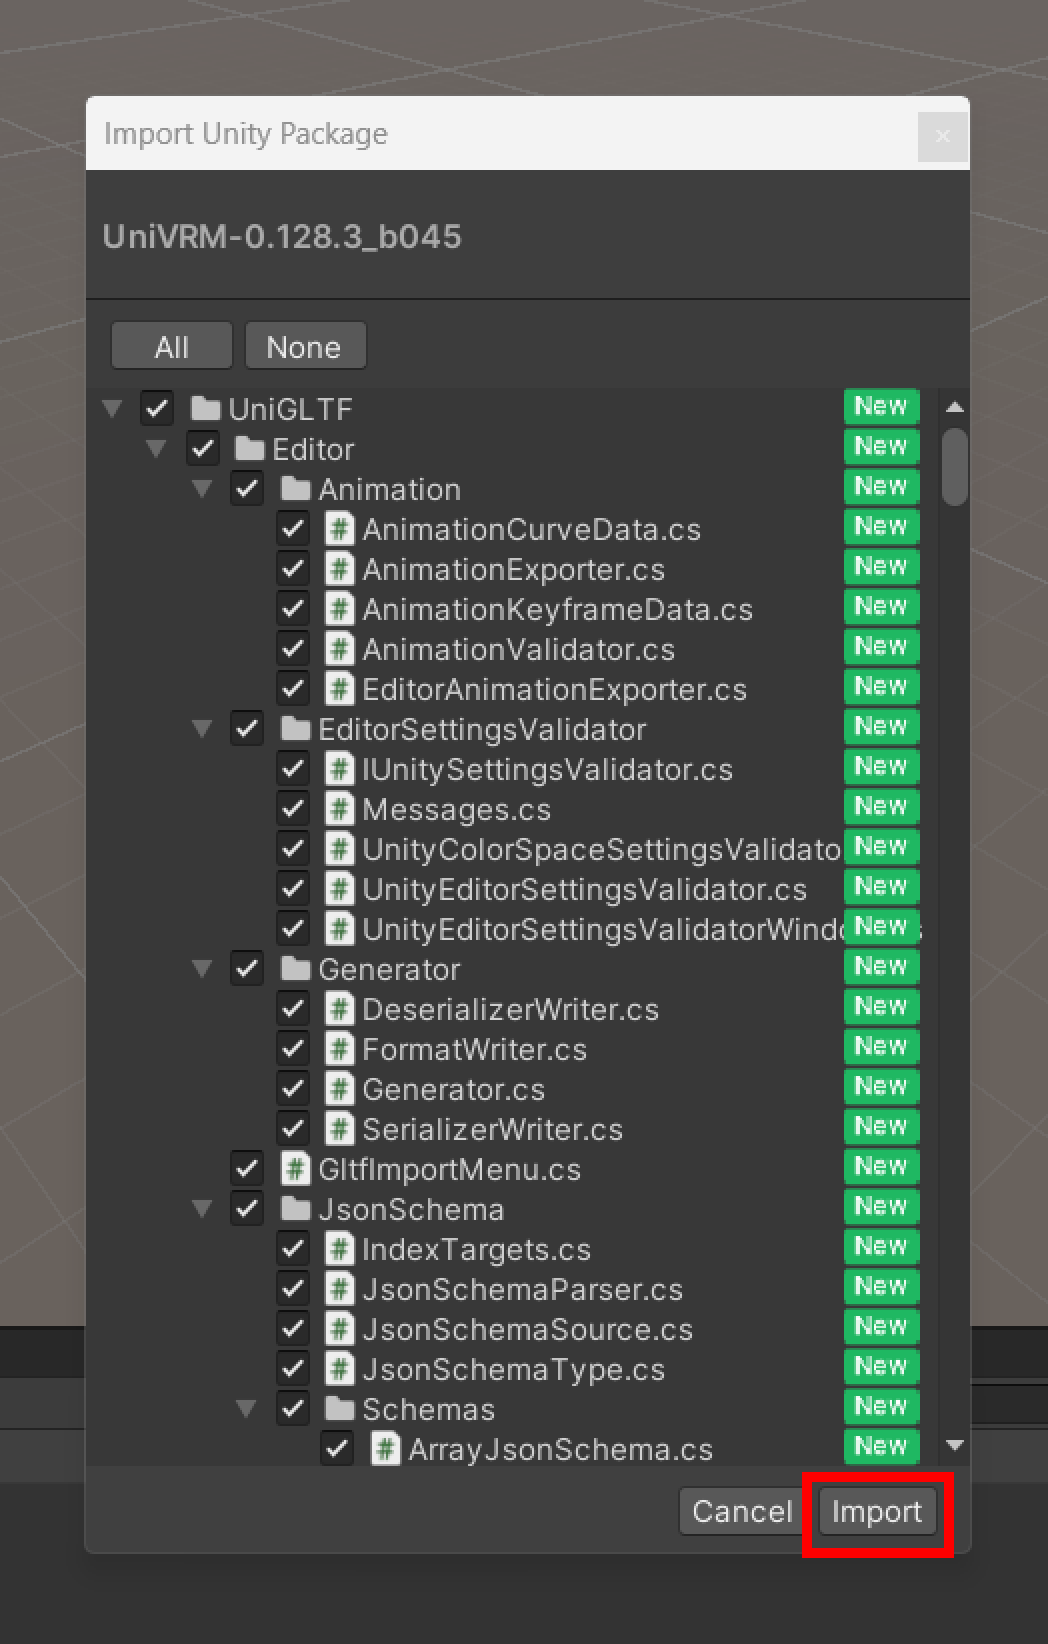
Task: Click the JsonSchema folder icon
Action: (x=295, y=1209)
